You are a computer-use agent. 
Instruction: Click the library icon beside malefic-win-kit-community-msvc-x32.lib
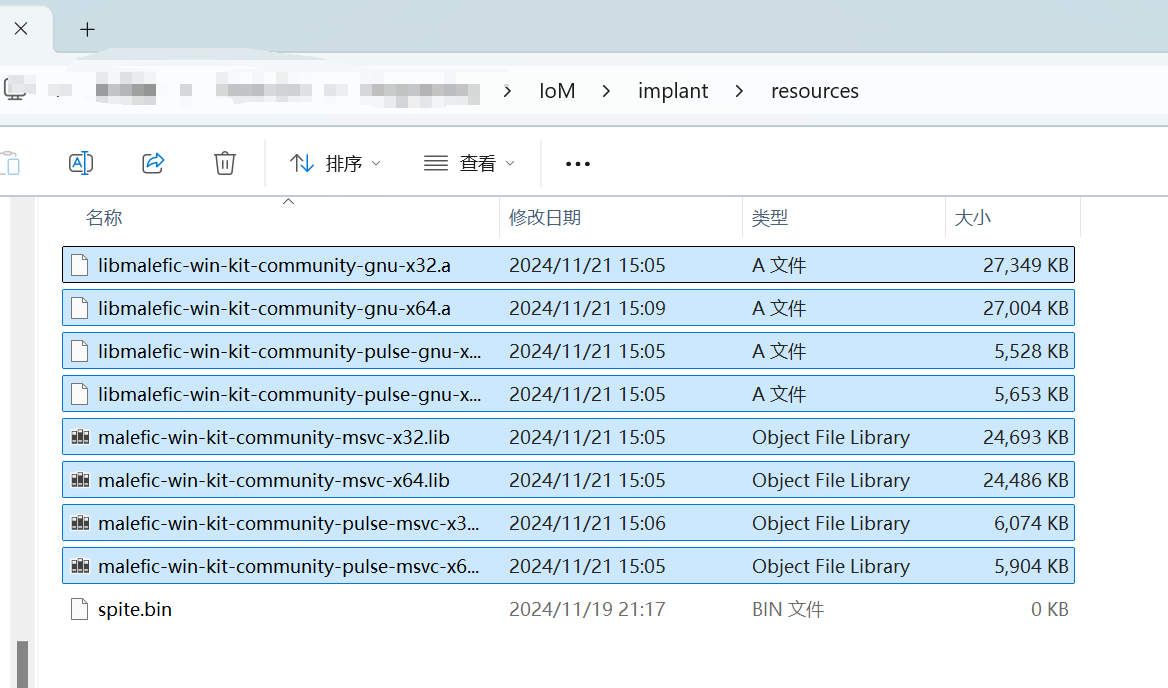[80, 436]
